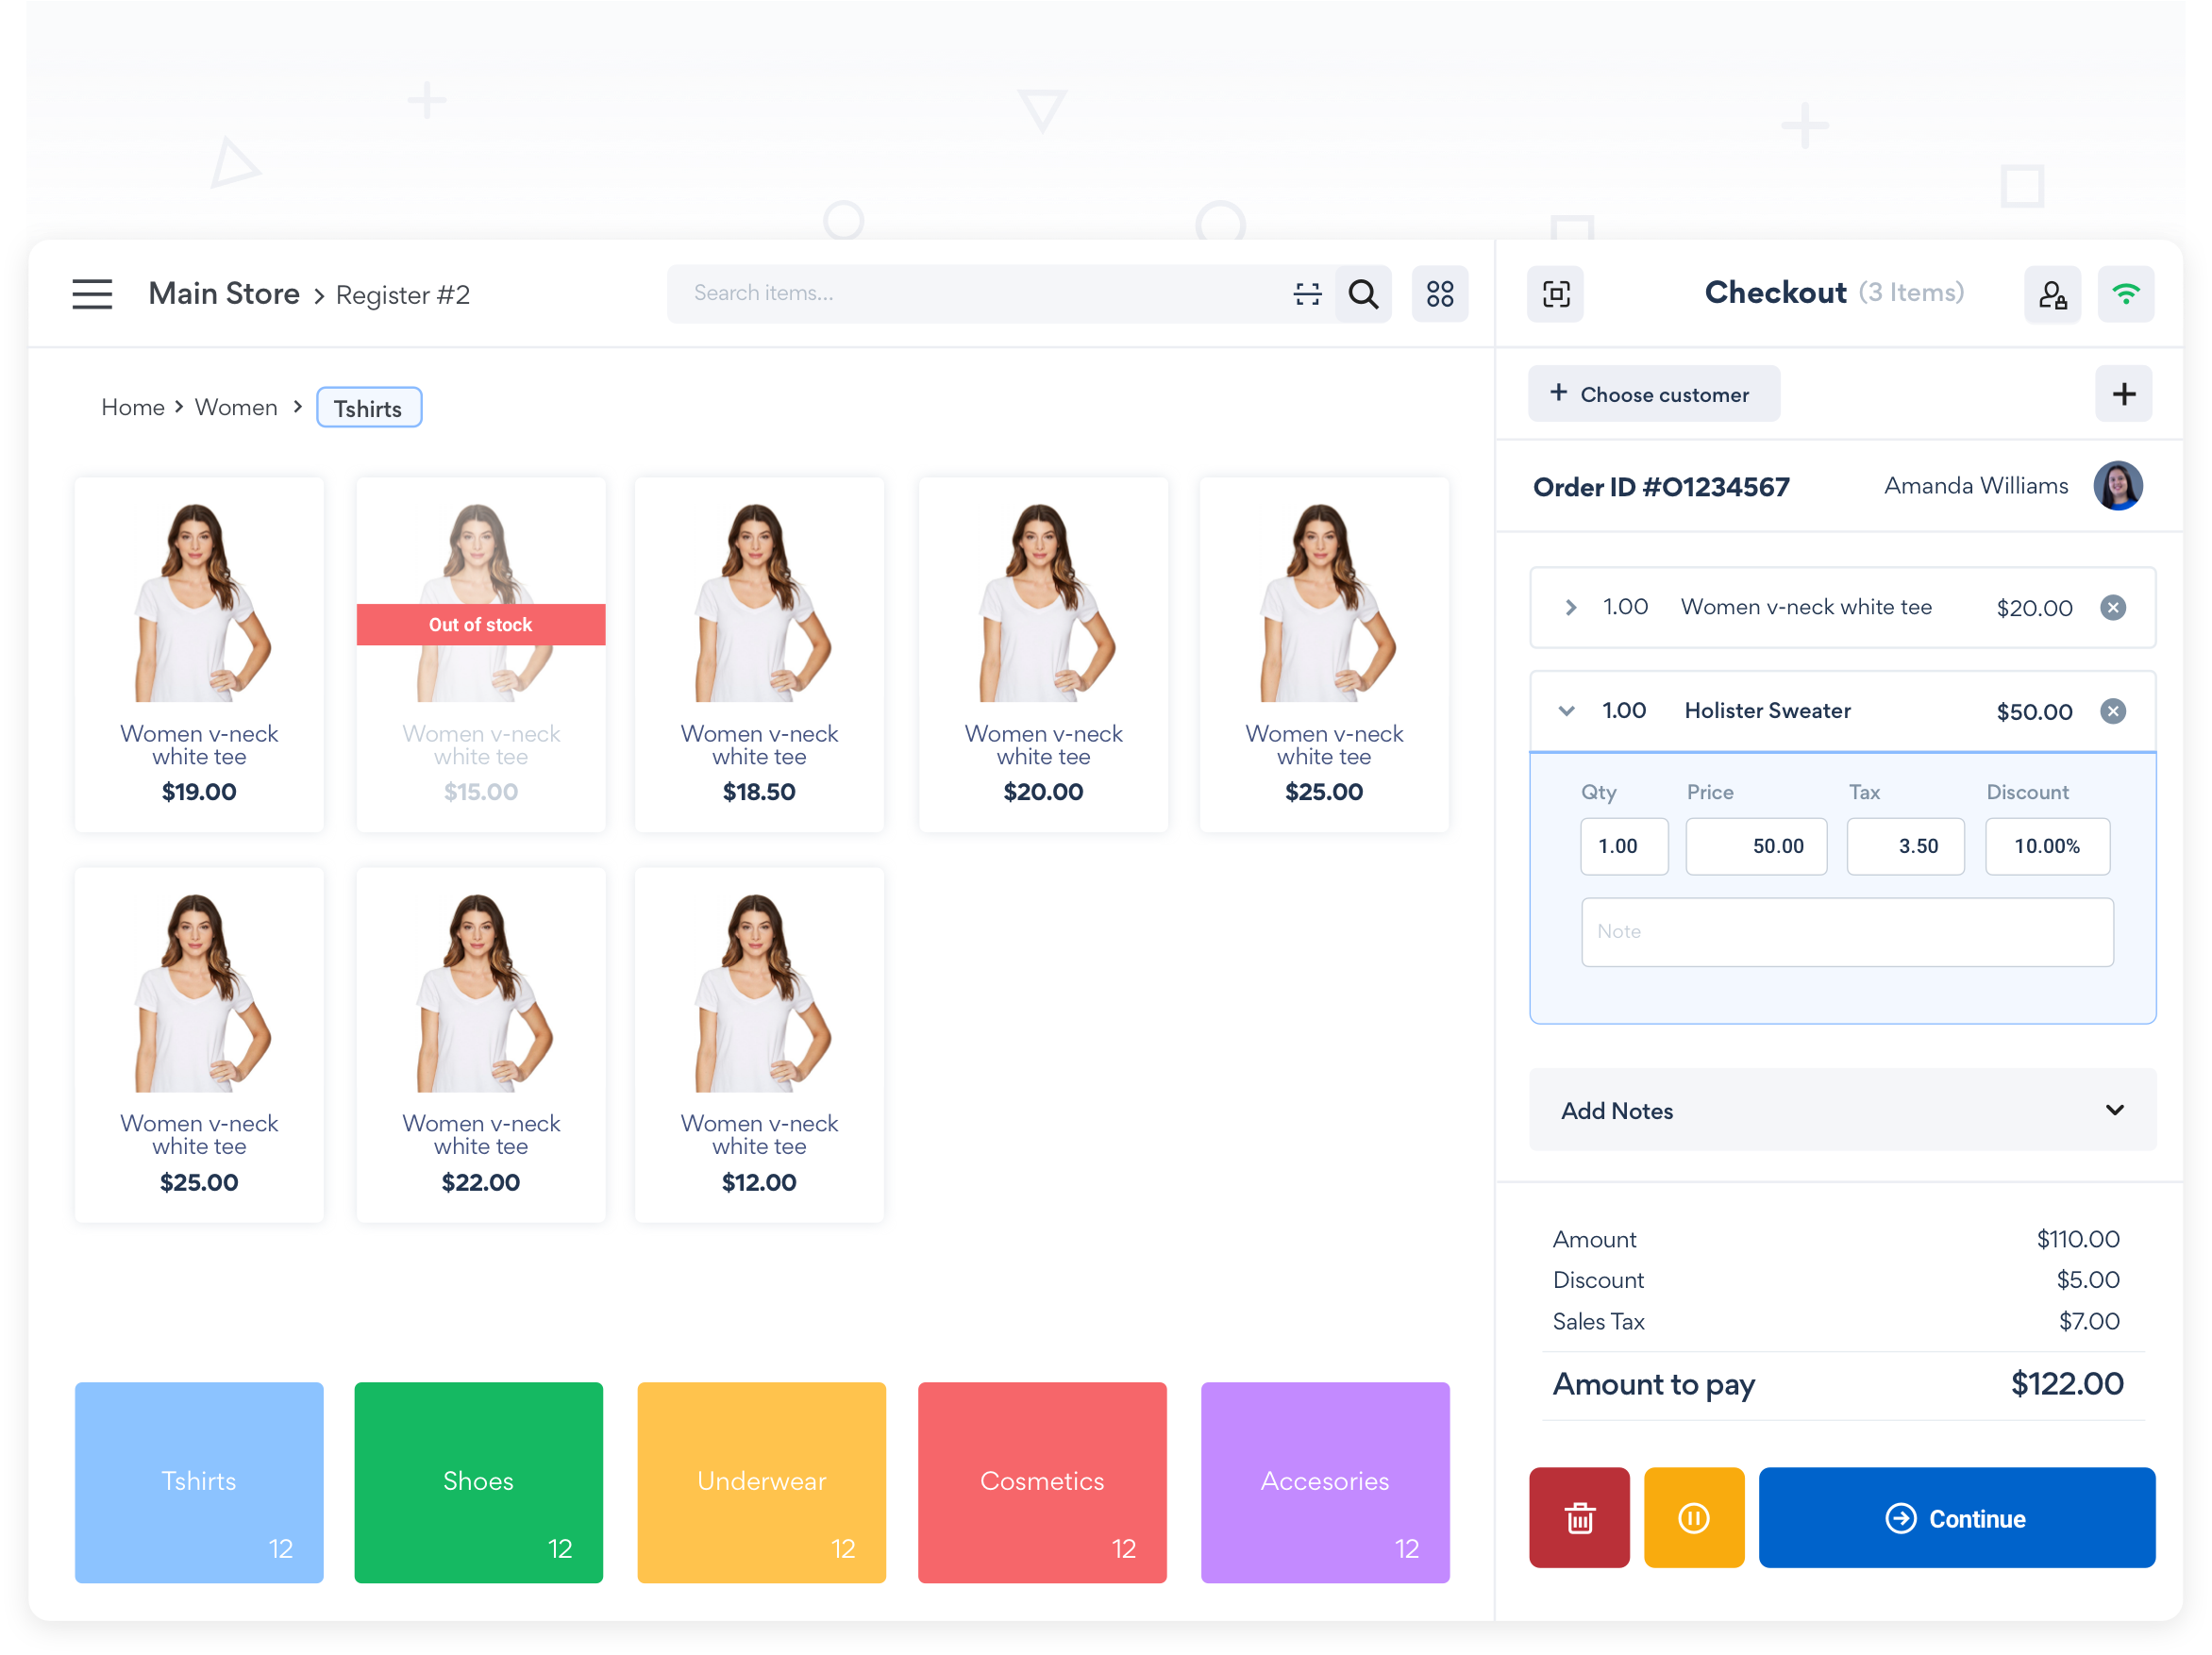Select the Tshirts breadcrumb filter

[368, 407]
